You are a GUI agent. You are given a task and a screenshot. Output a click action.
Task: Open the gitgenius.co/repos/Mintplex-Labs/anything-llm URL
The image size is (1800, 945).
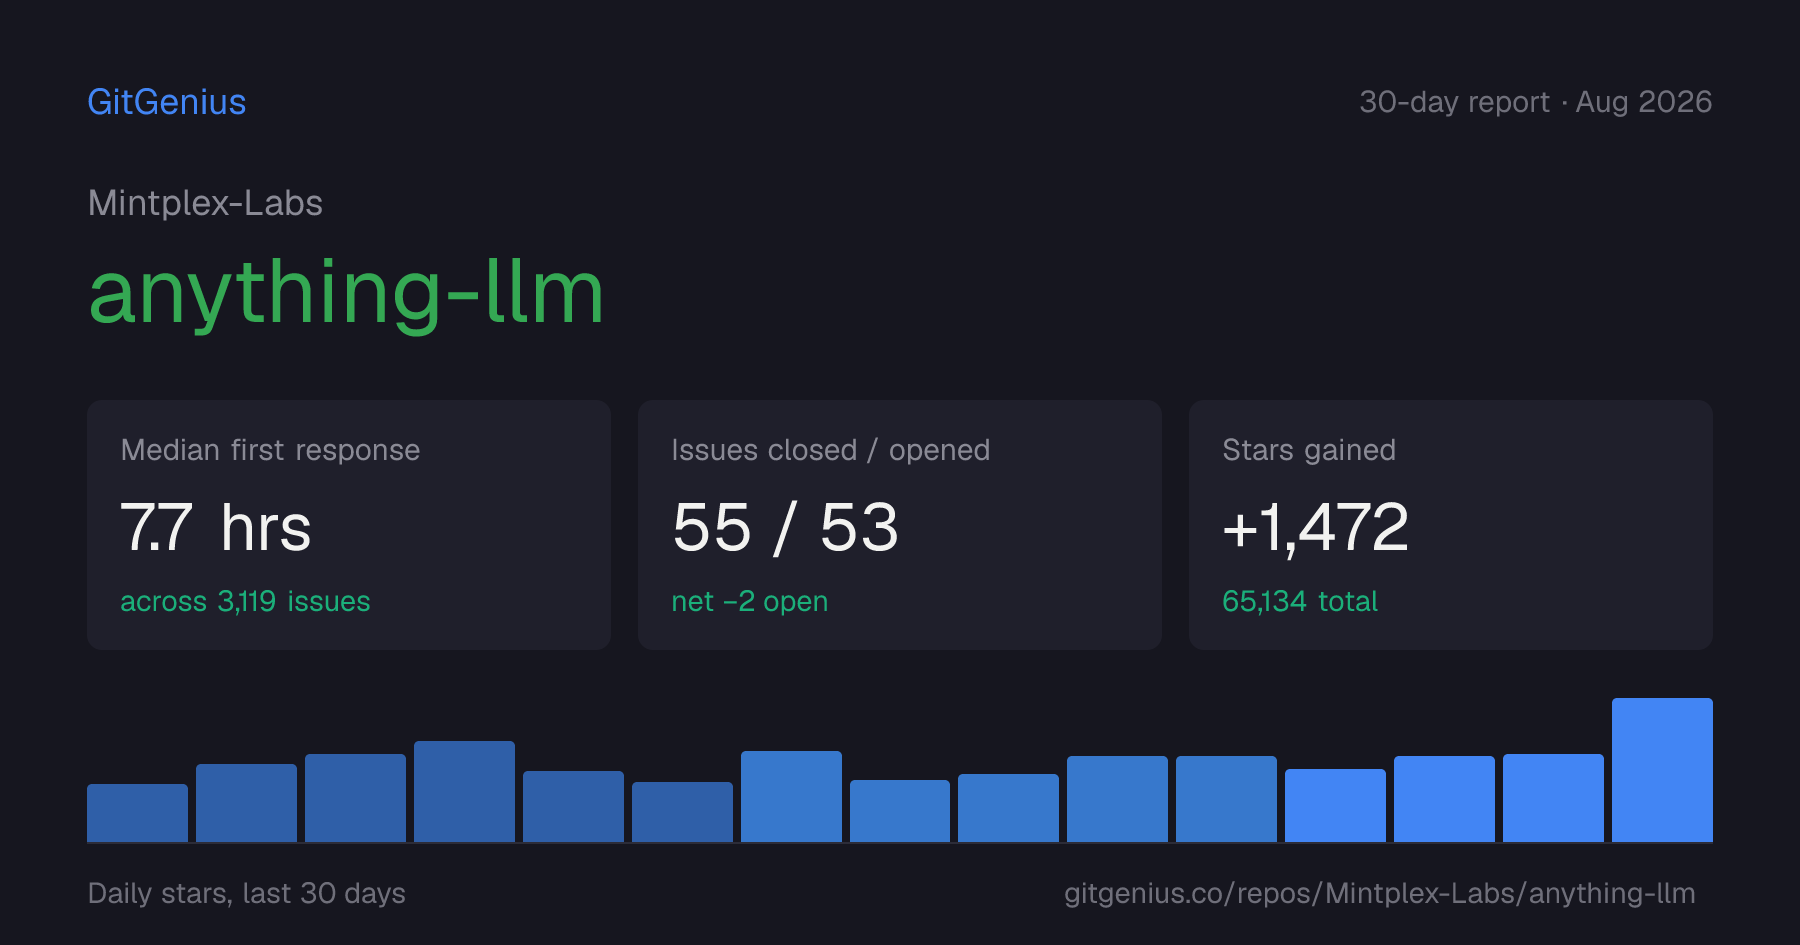(x=1380, y=893)
